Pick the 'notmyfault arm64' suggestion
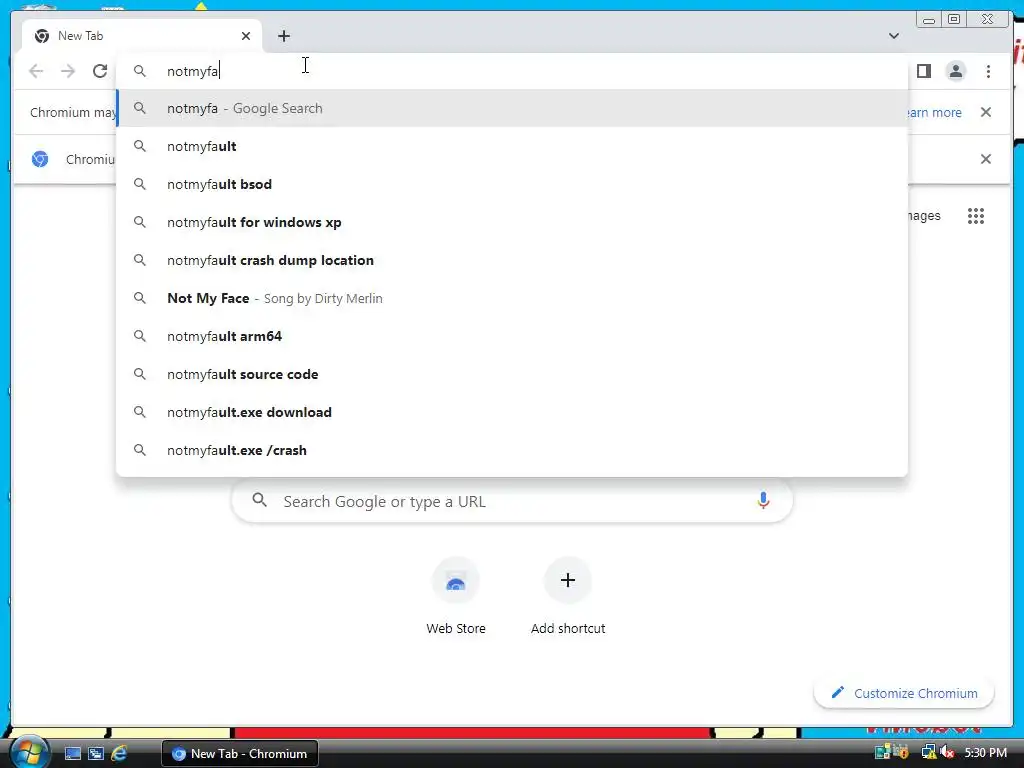This screenshot has height=768, width=1024. point(512,336)
